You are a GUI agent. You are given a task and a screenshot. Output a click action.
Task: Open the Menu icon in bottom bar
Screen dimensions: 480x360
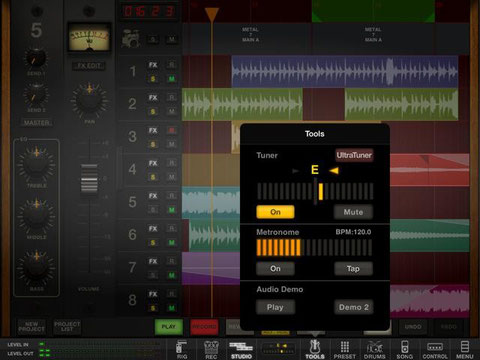tap(465, 349)
